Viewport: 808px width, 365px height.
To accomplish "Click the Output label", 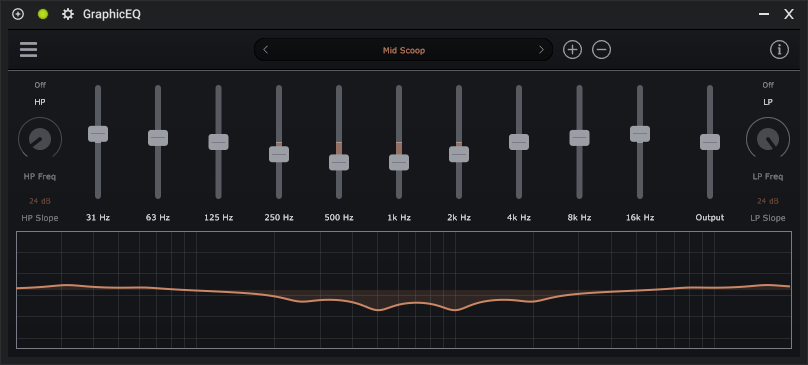I will (x=710, y=218).
